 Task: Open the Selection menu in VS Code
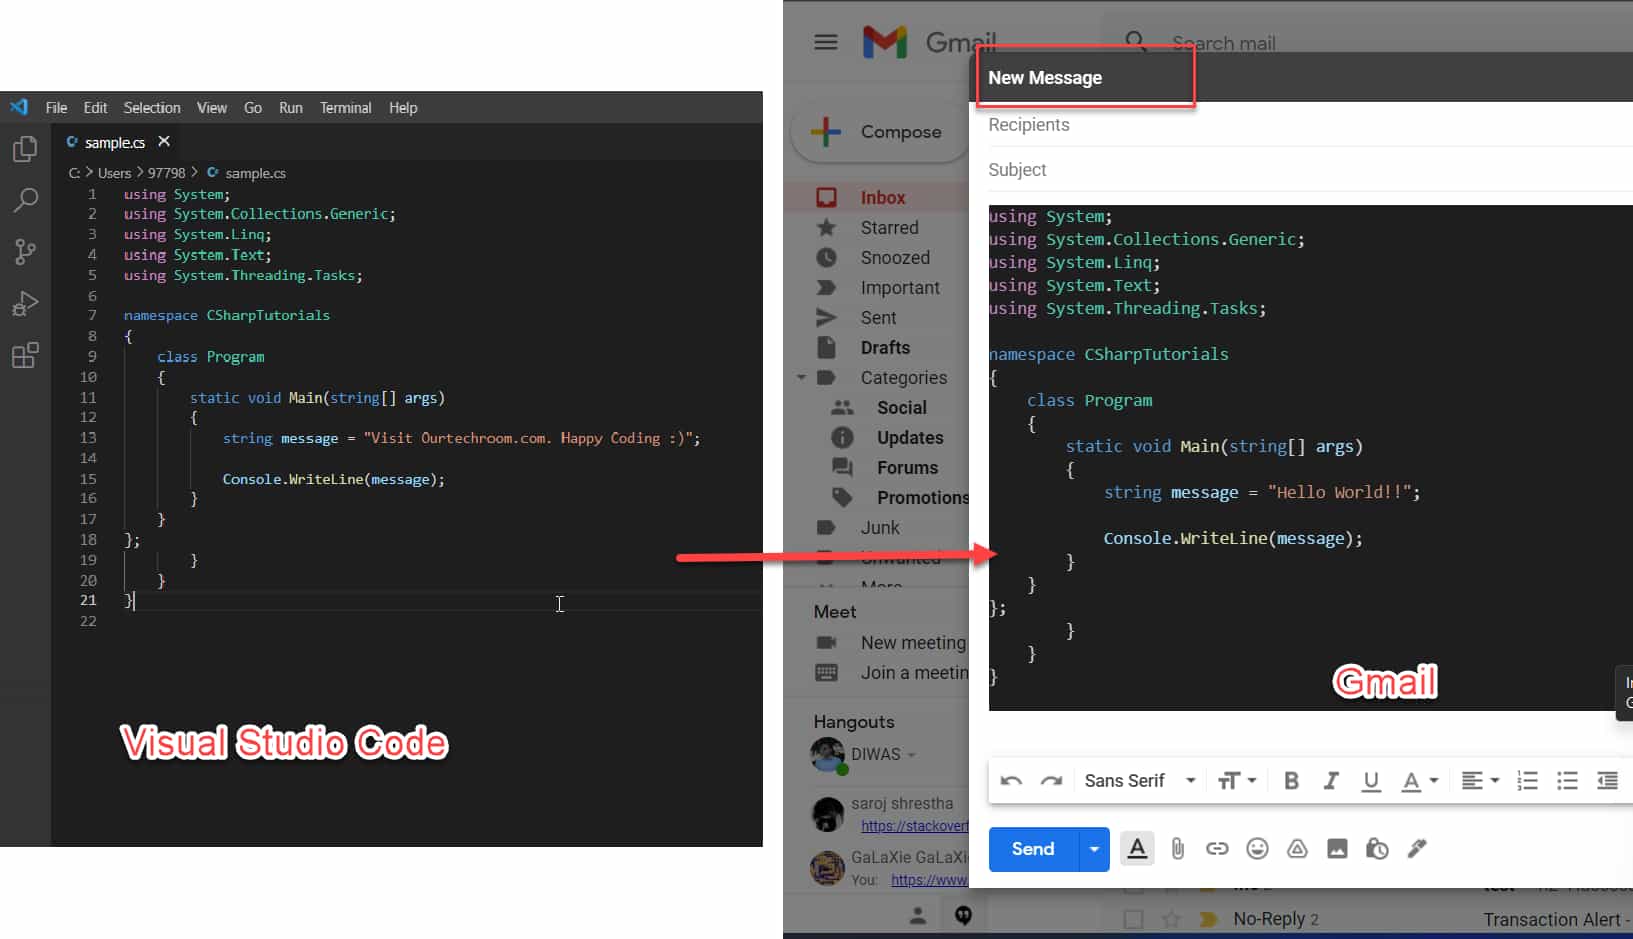[x=152, y=108]
